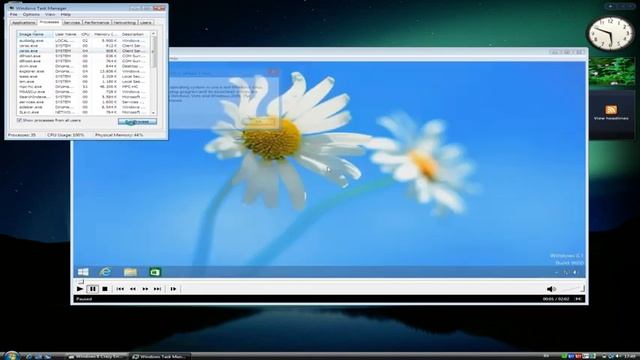640x360 pixels.
Task: Click the fast-forward (increase speed) icon
Action: [x=145, y=289]
